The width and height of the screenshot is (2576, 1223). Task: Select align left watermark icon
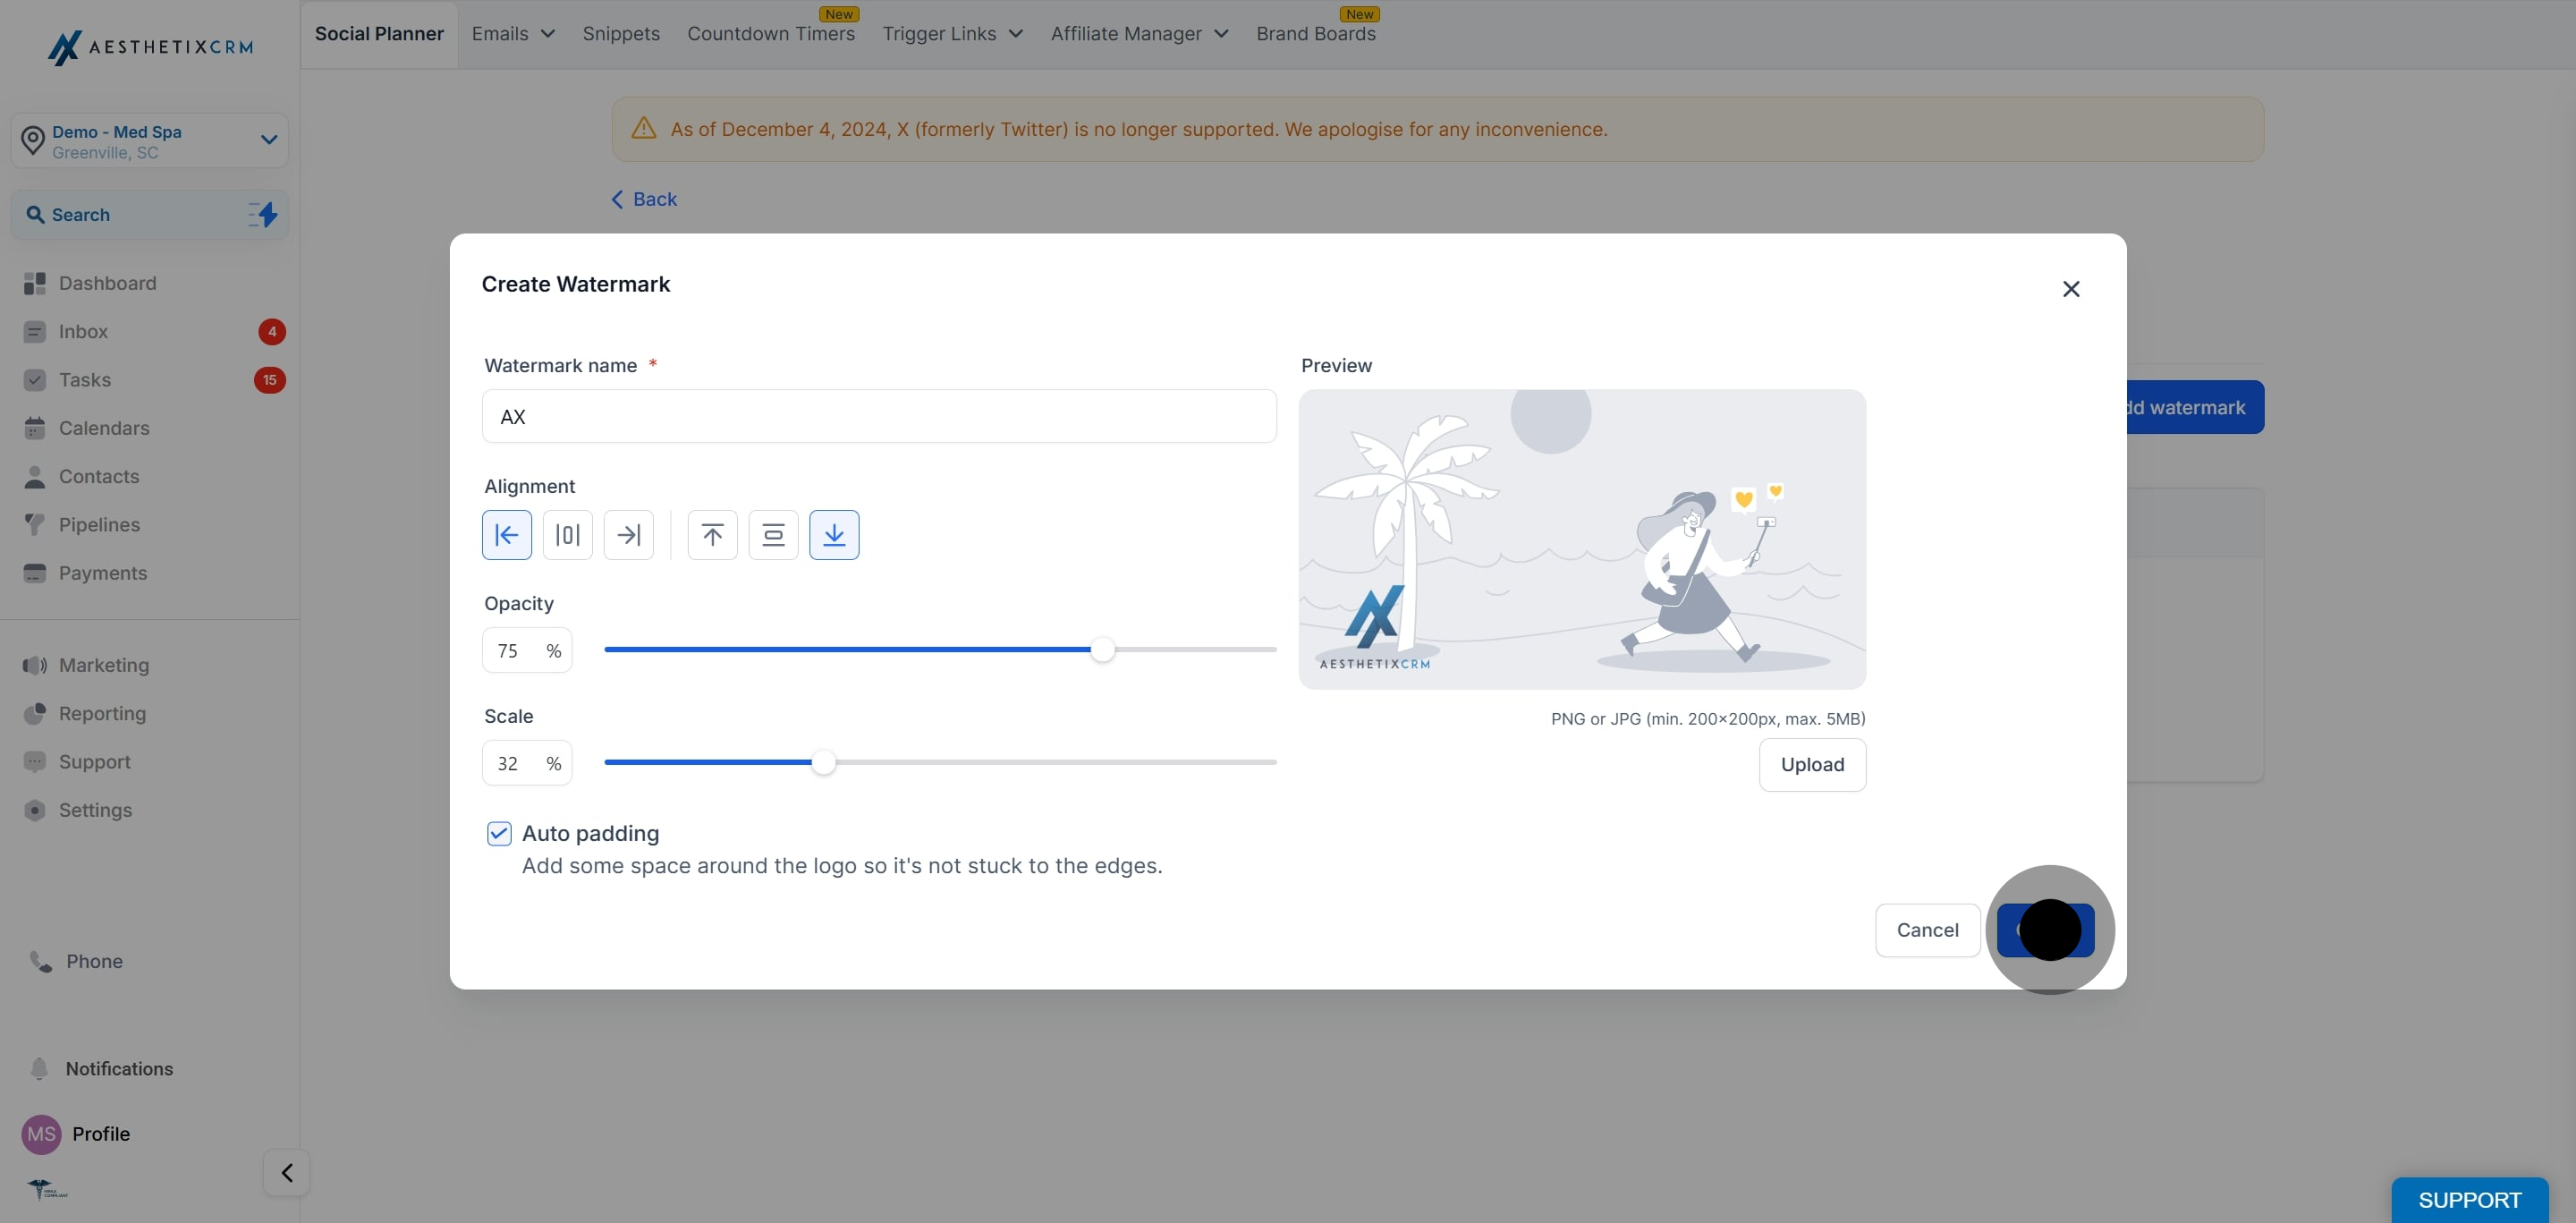(507, 535)
